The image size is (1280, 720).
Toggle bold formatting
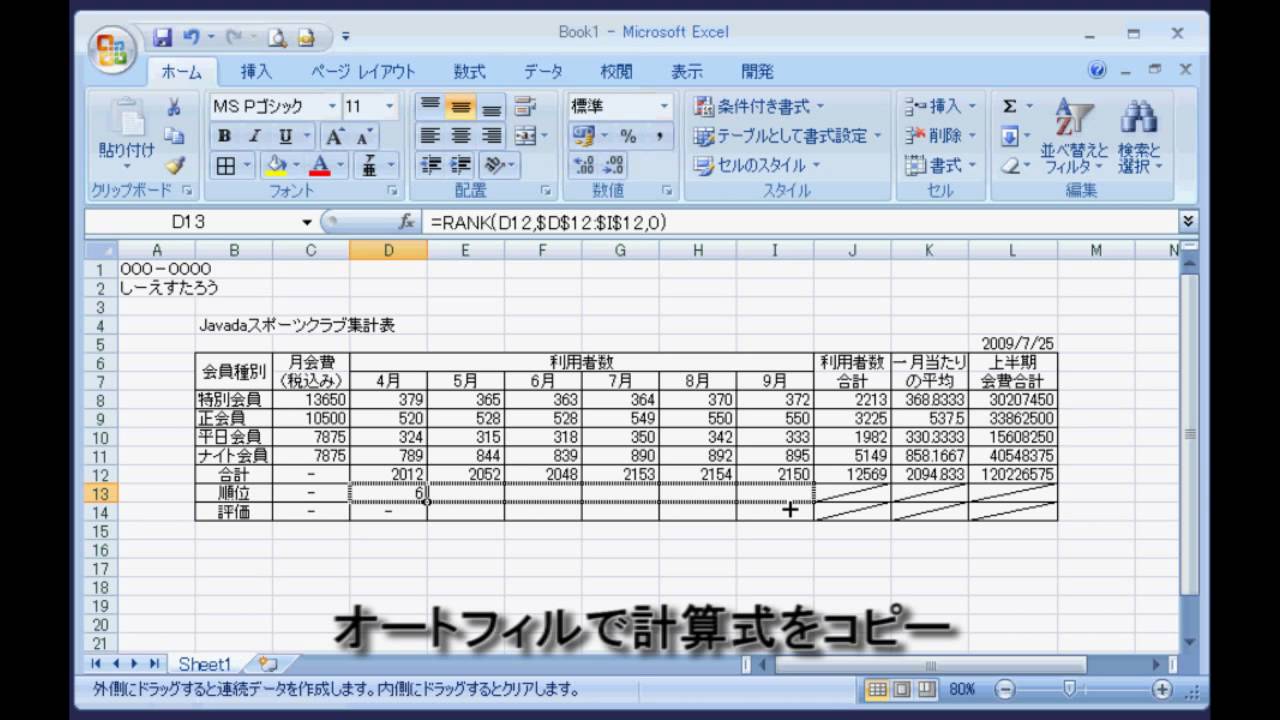[225, 136]
